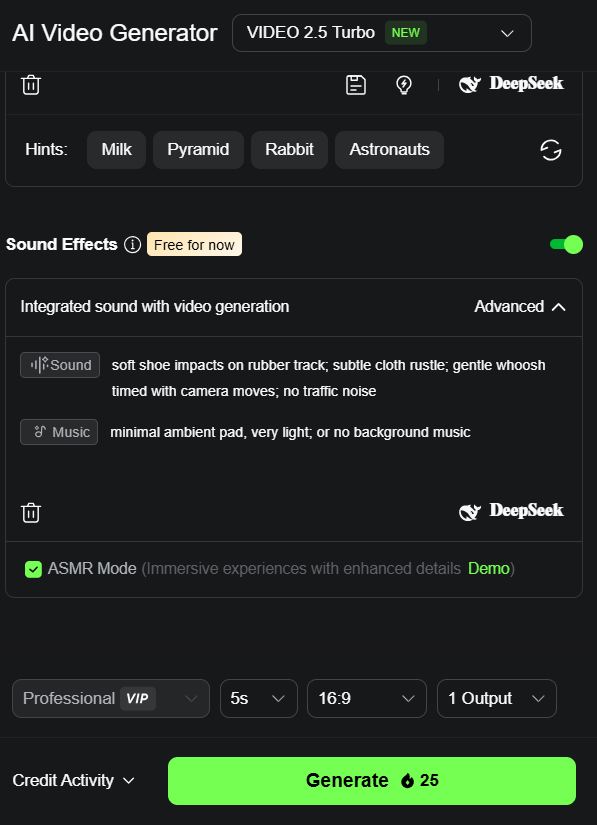Click the DeepSeek logo in the sound panel

511,511
